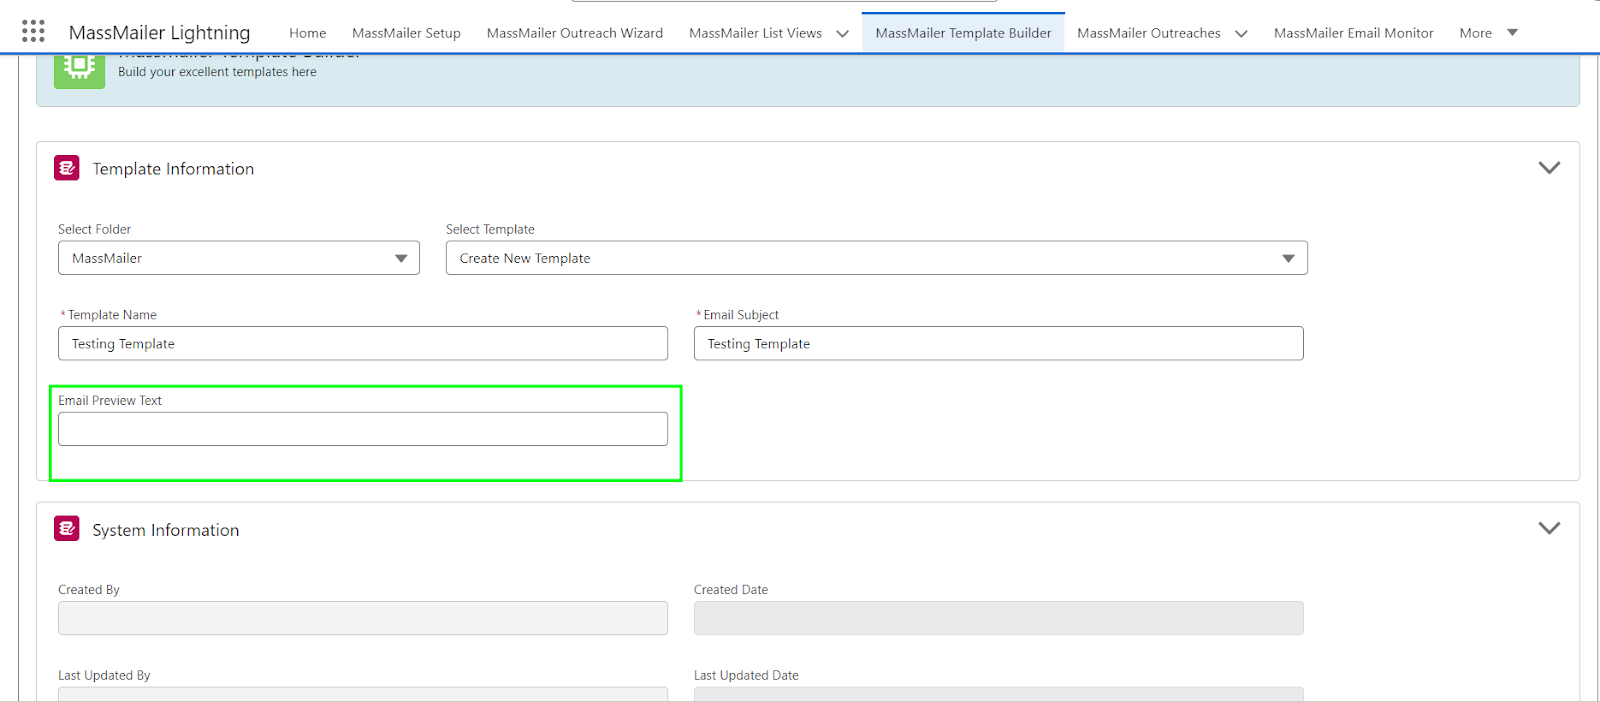Click the Email Preview Text input field

pyautogui.click(x=363, y=429)
